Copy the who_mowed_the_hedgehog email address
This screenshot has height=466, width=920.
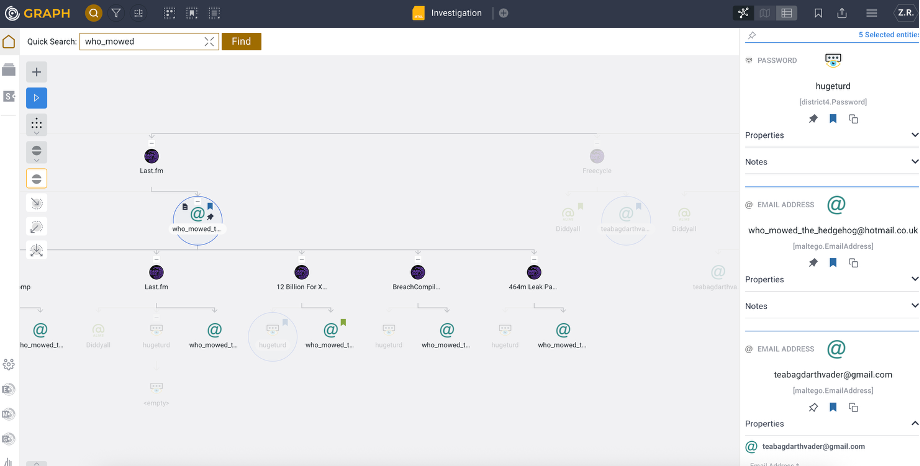pyautogui.click(x=854, y=263)
